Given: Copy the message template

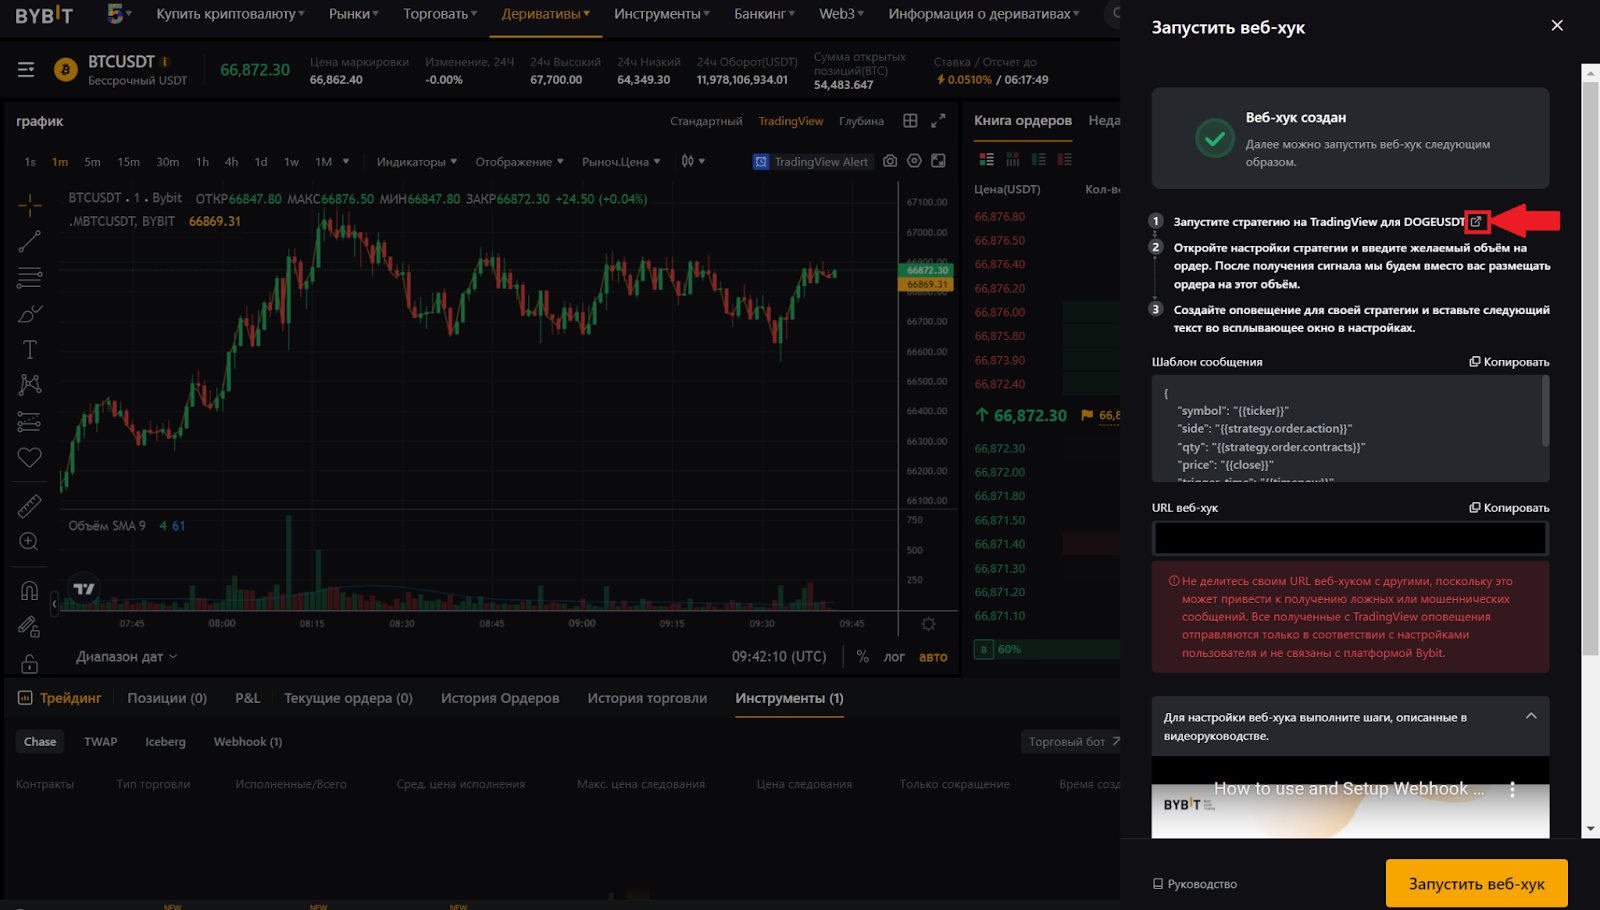Looking at the screenshot, I should (x=1509, y=362).
